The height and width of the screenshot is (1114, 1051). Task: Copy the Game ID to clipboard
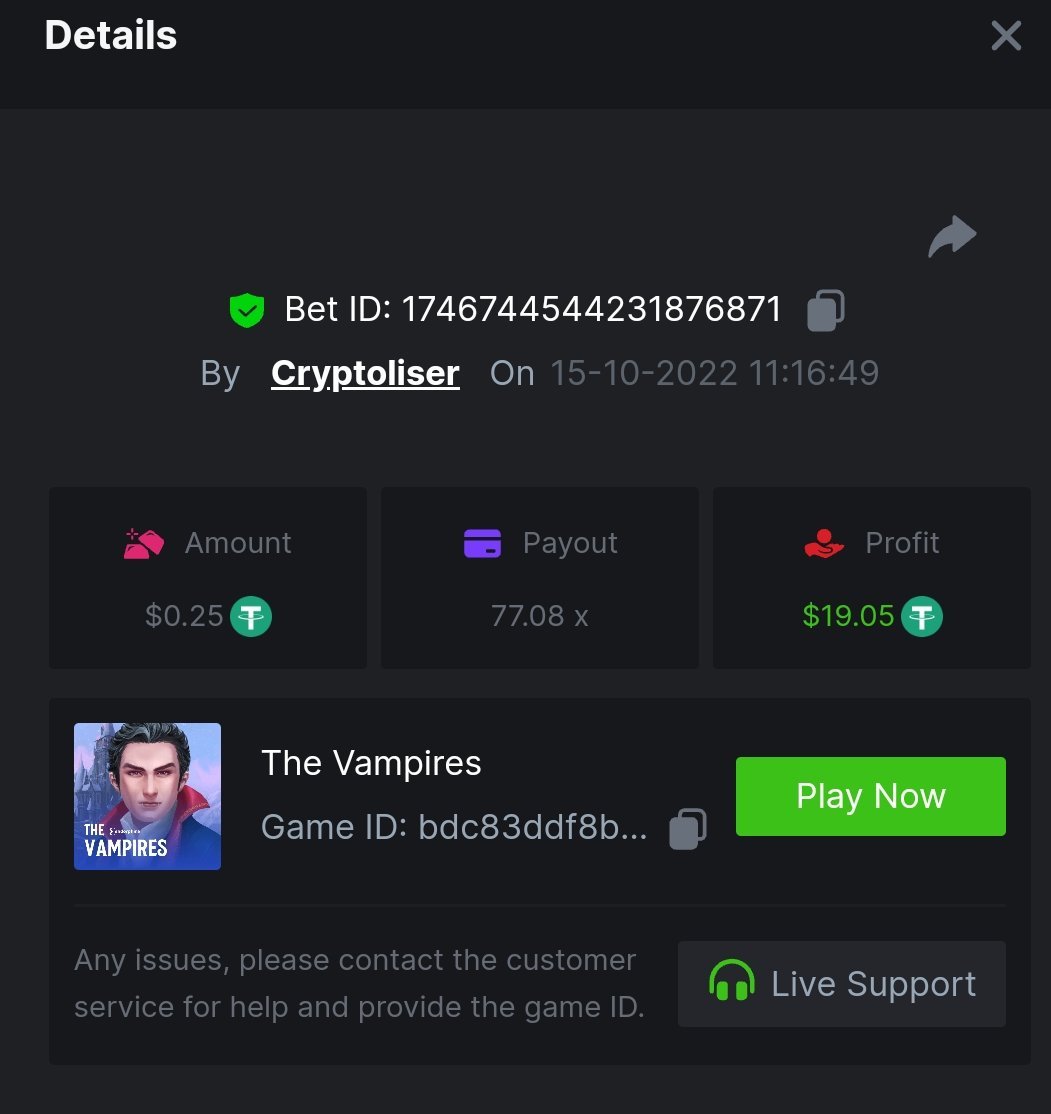click(688, 829)
